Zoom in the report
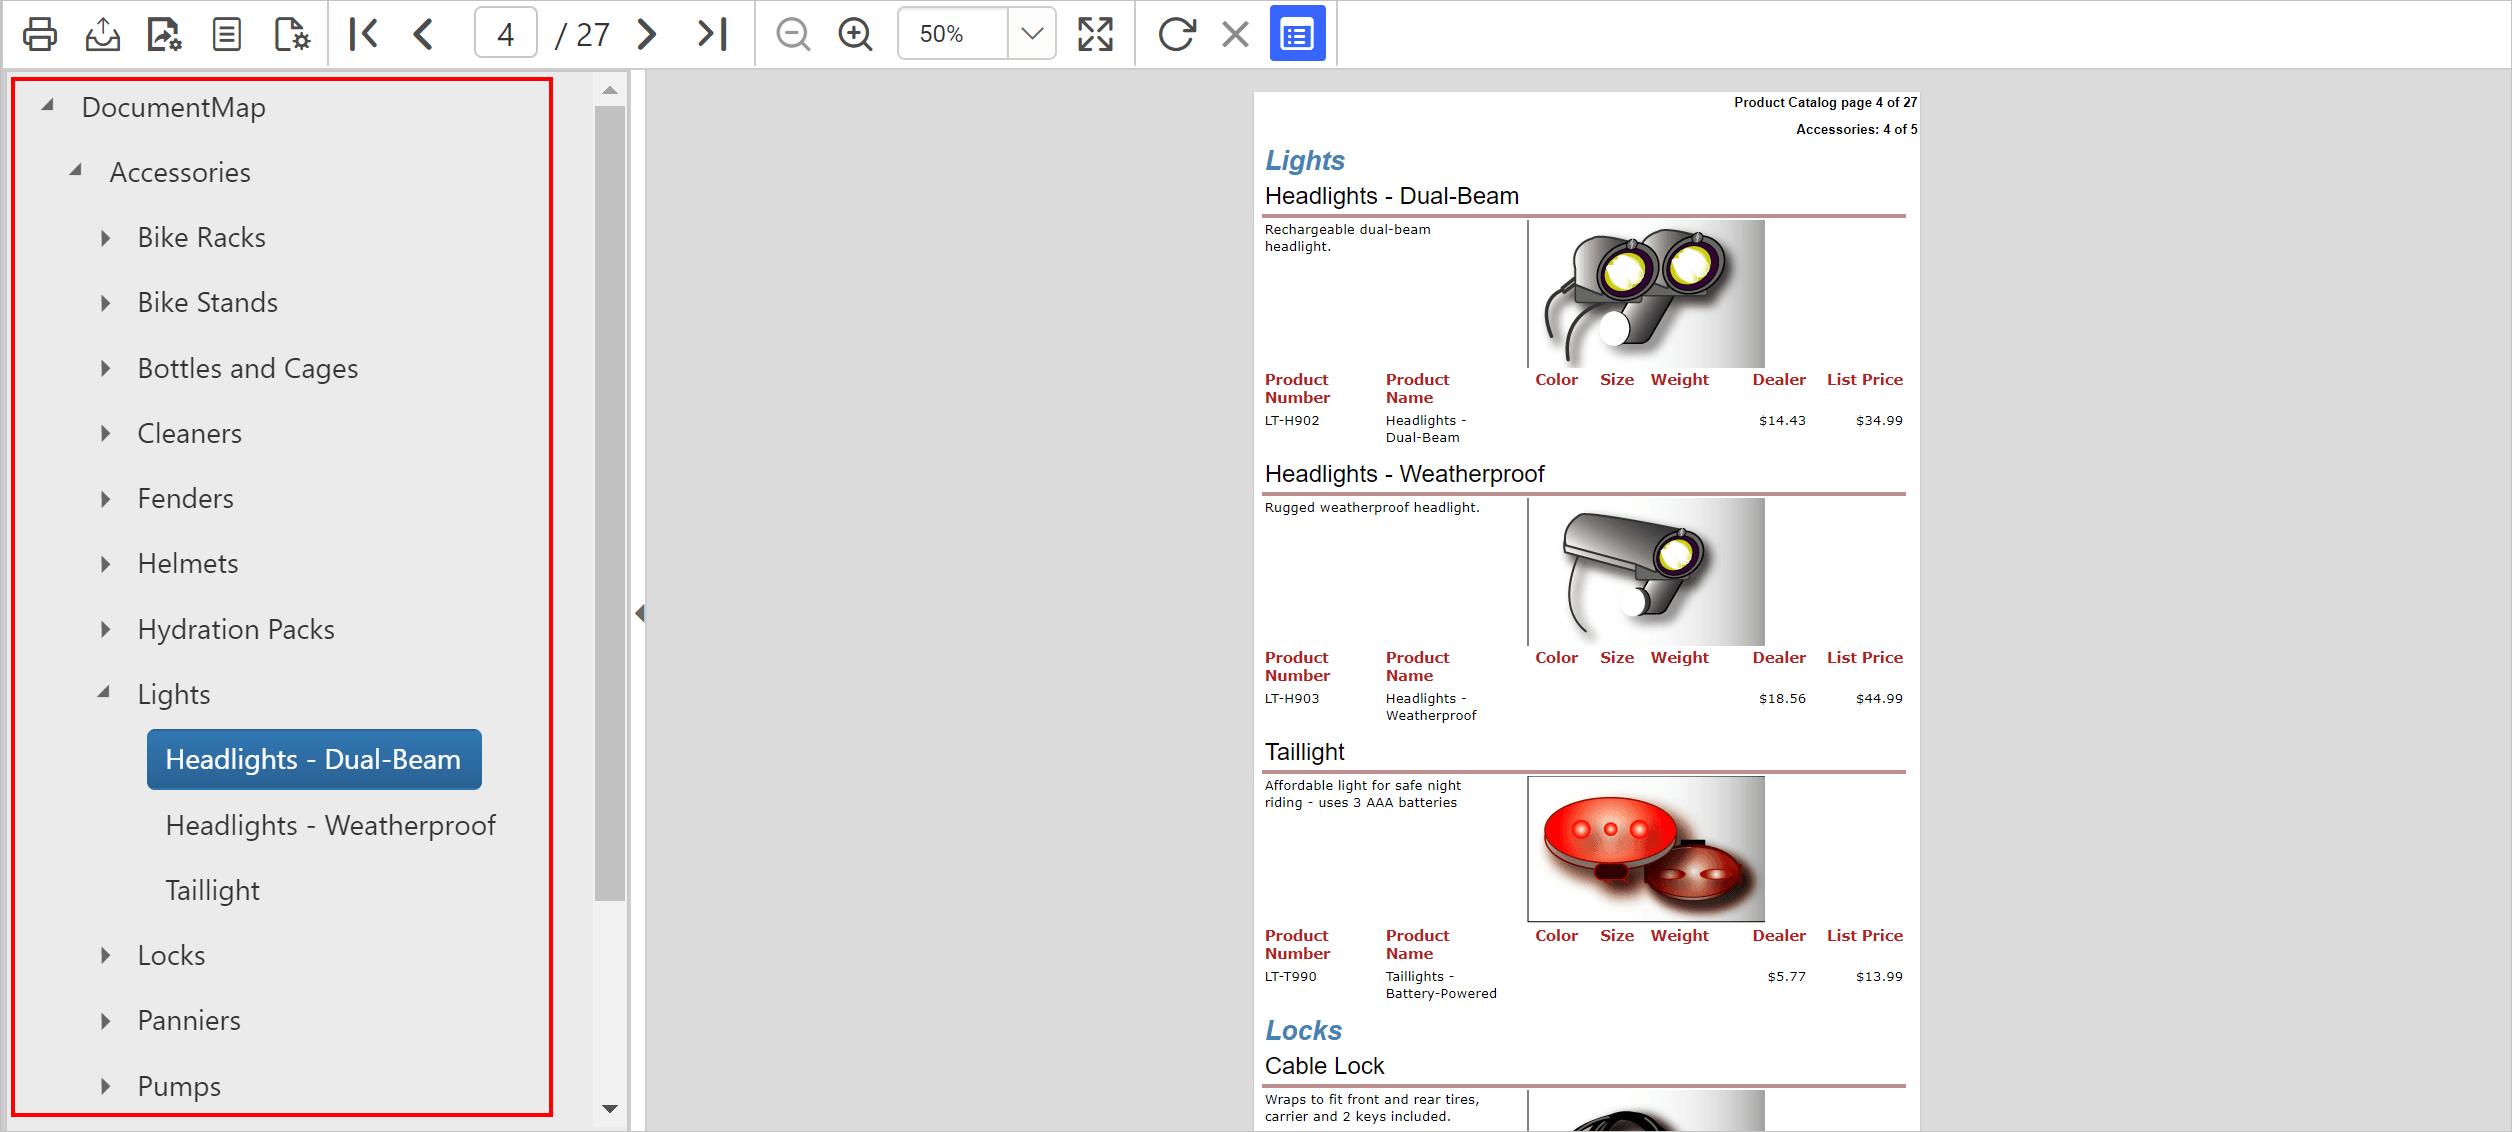 [x=856, y=34]
